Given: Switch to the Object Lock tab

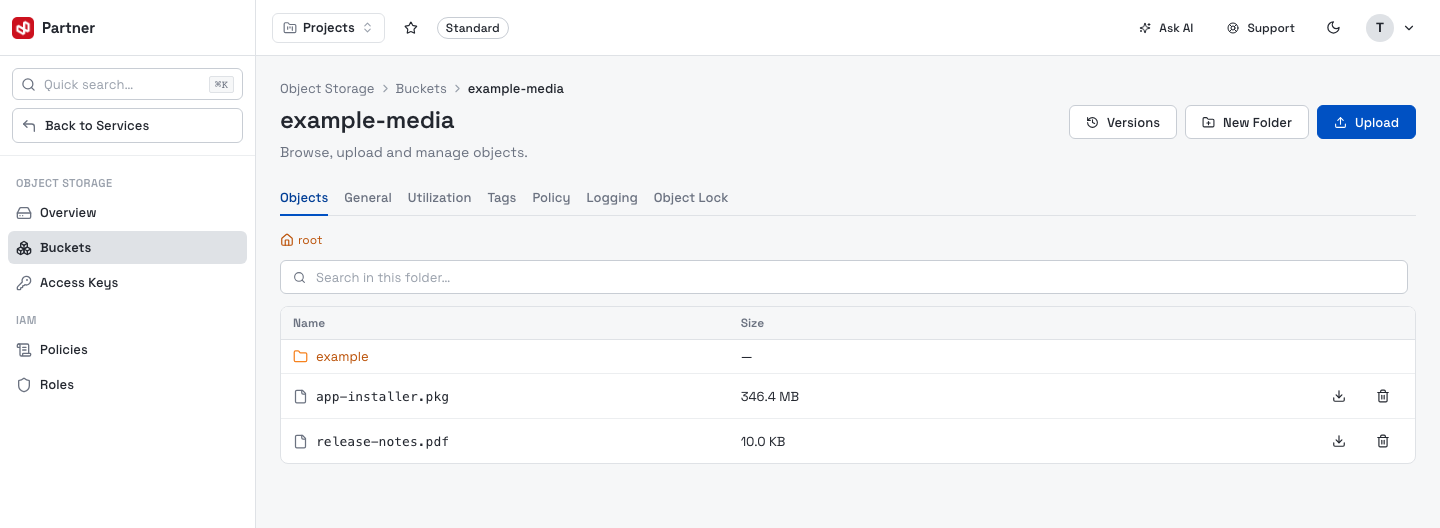Looking at the screenshot, I should coord(691,198).
